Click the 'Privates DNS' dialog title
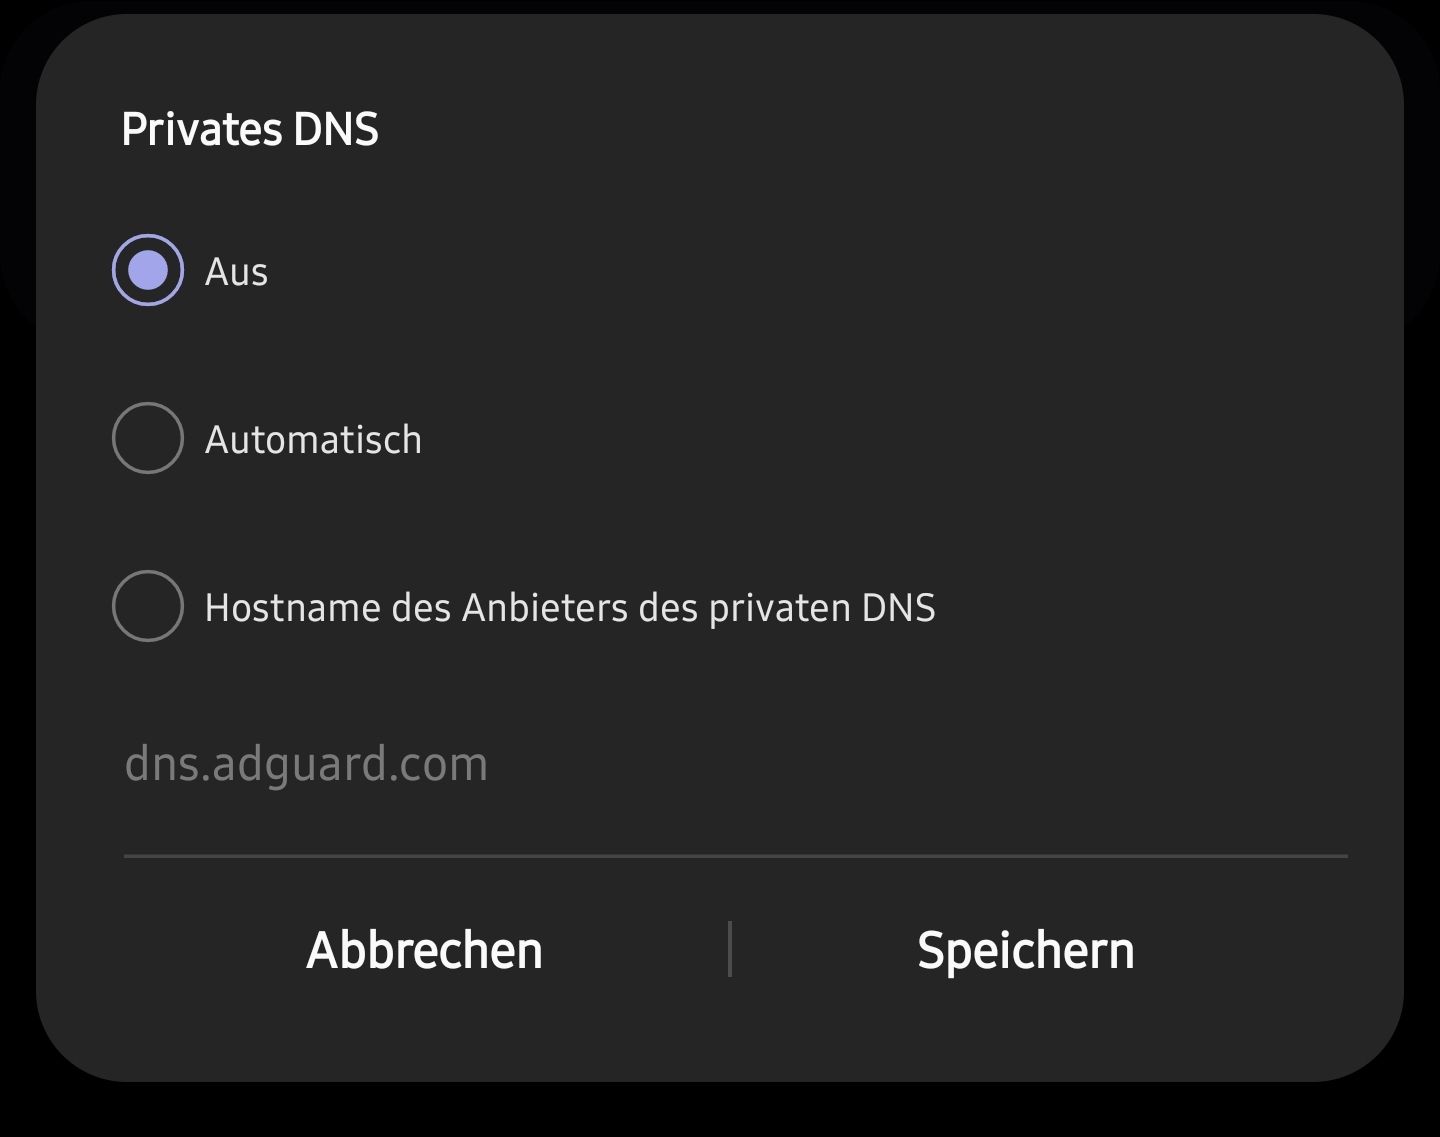The width and height of the screenshot is (1440, 1137). coord(250,129)
